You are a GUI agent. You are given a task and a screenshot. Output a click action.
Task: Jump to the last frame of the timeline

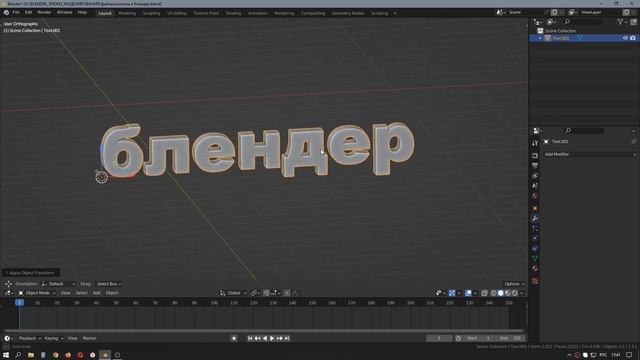(x=287, y=338)
